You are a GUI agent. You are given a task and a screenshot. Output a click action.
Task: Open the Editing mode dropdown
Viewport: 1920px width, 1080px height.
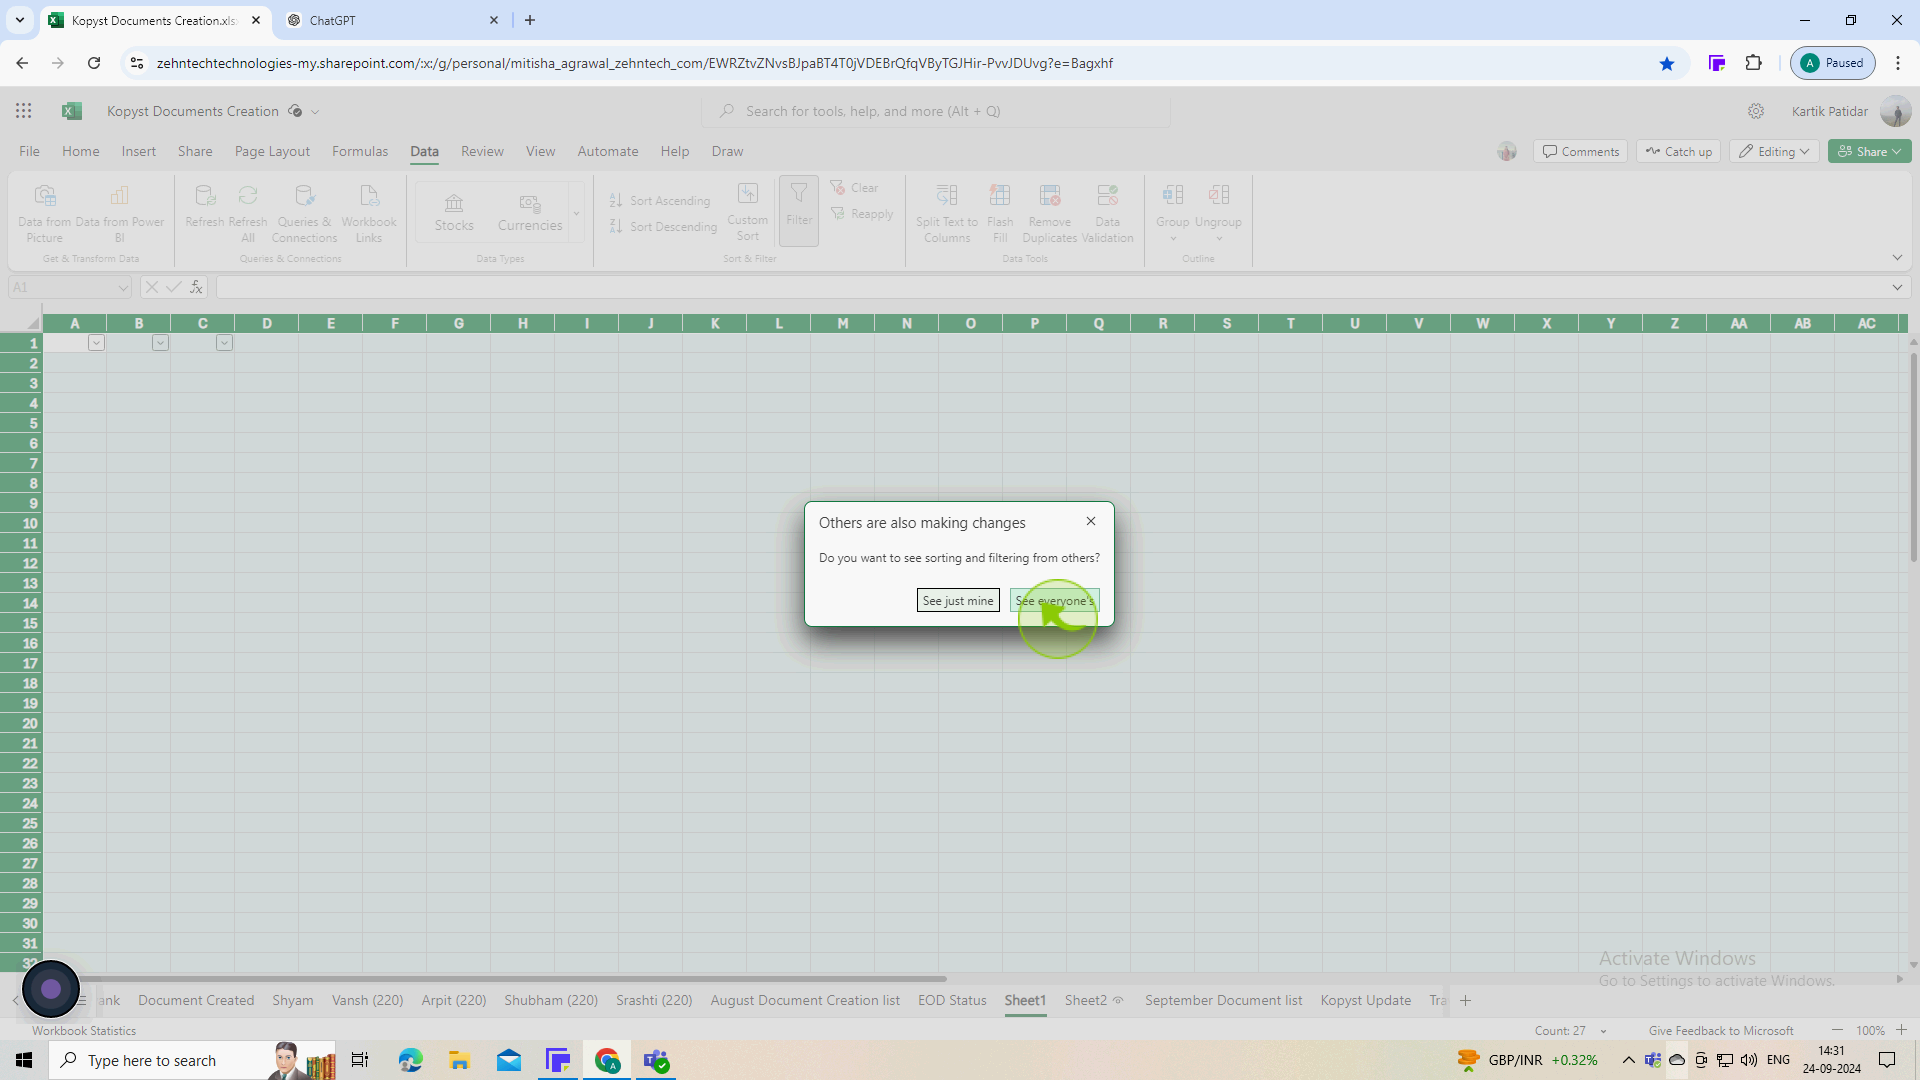[x=1774, y=151]
